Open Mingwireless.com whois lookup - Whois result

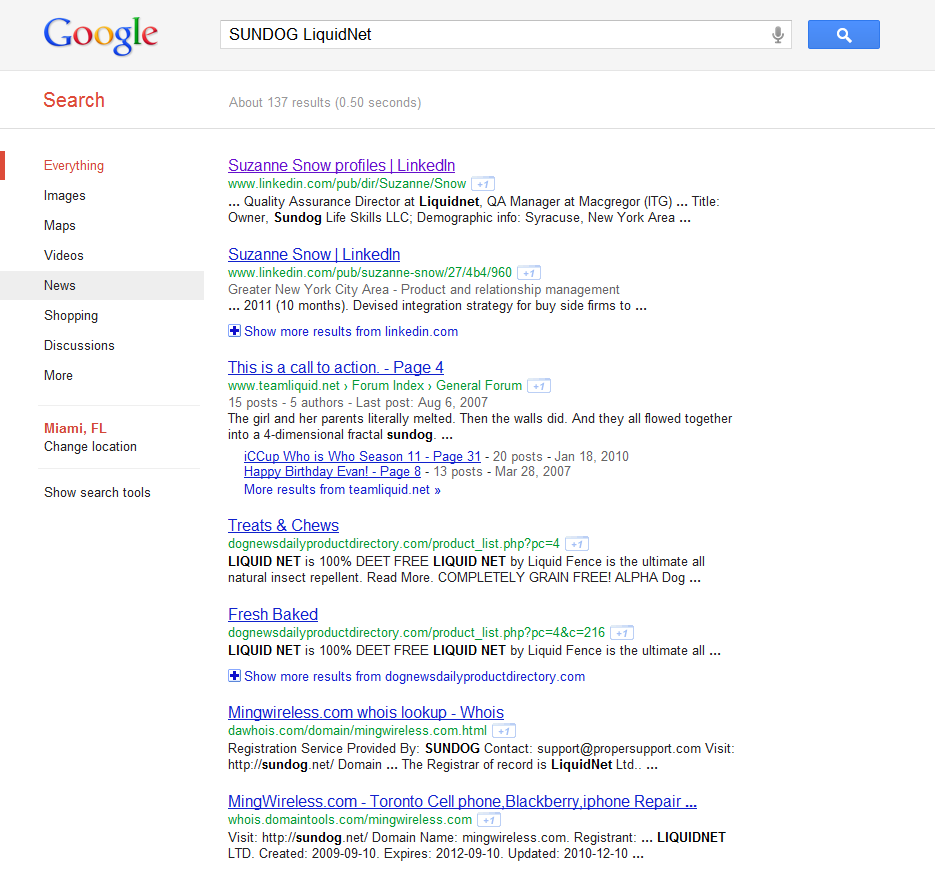coord(366,712)
